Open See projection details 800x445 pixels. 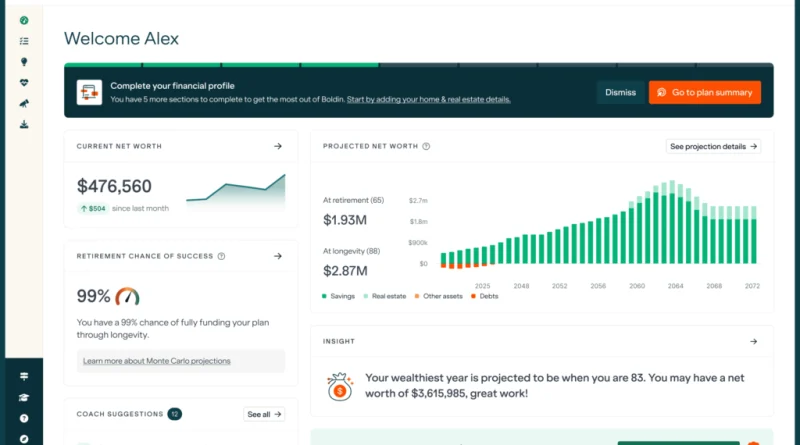713,146
